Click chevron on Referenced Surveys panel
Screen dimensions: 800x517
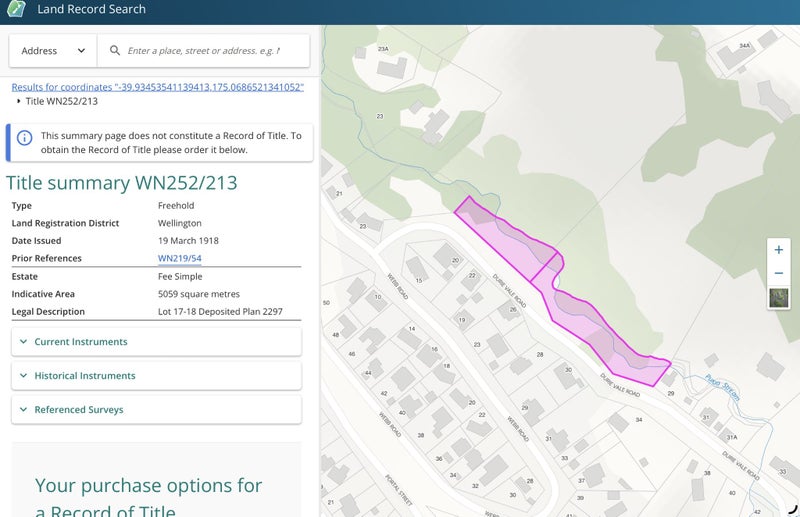pyautogui.click(x=23, y=410)
